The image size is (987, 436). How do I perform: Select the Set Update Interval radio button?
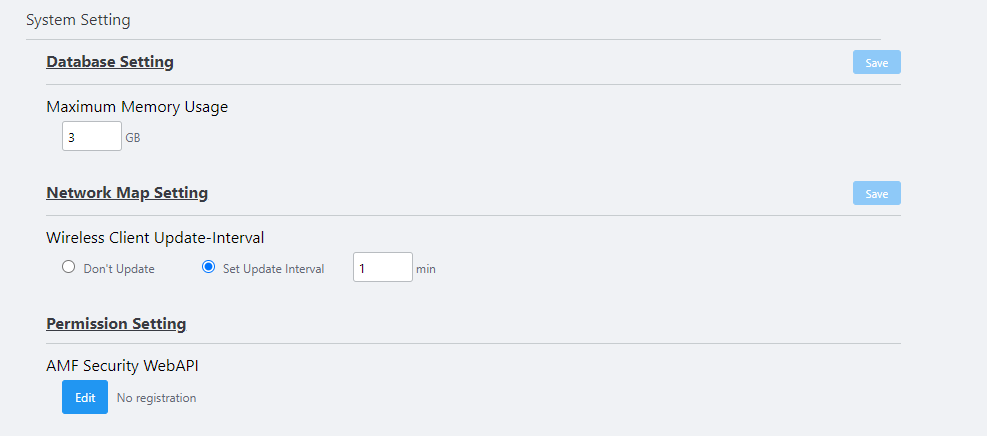pyautogui.click(x=208, y=267)
